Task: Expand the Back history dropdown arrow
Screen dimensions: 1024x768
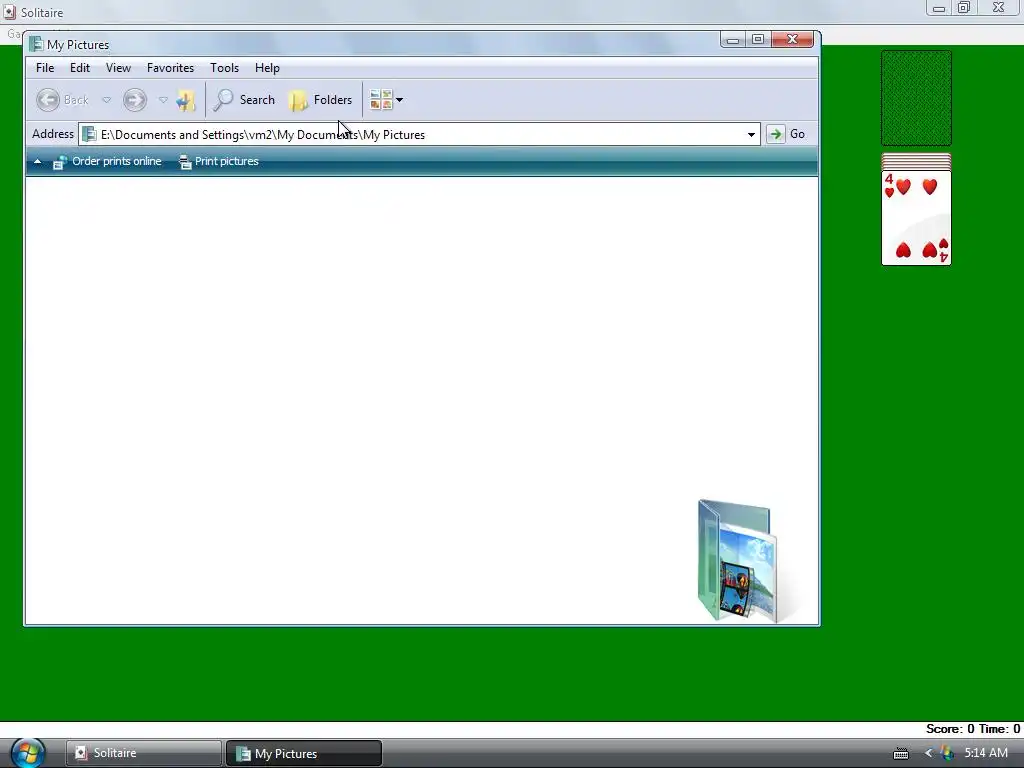Action: 106,100
